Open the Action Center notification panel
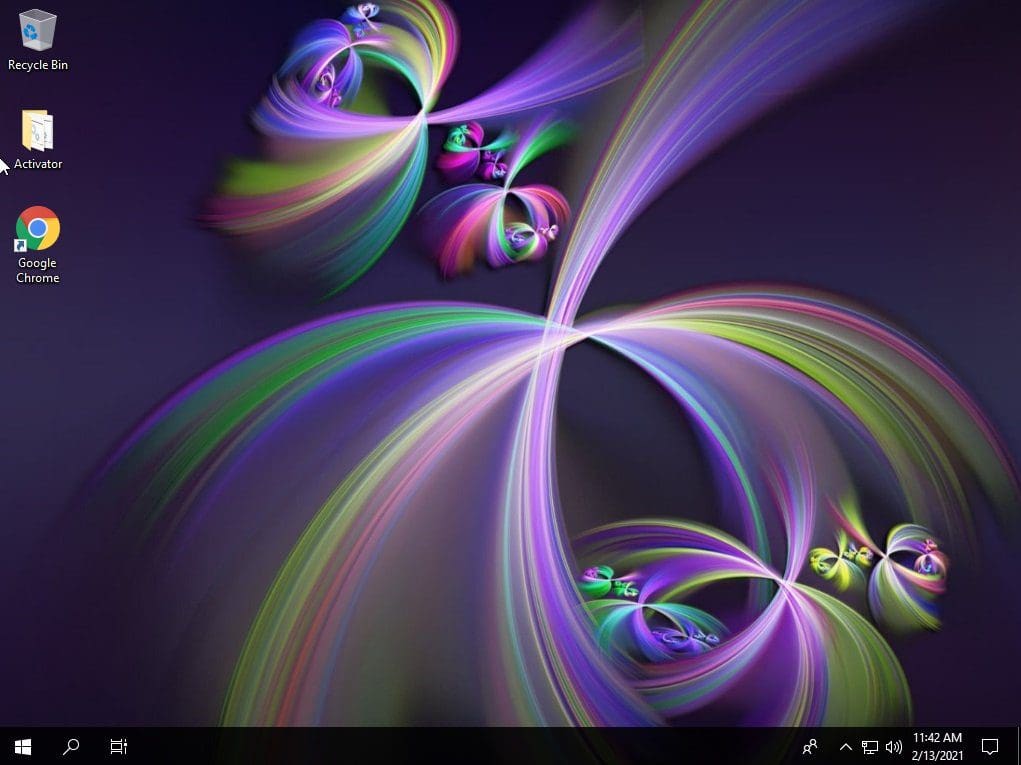This screenshot has height=765, width=1021. 989,746
